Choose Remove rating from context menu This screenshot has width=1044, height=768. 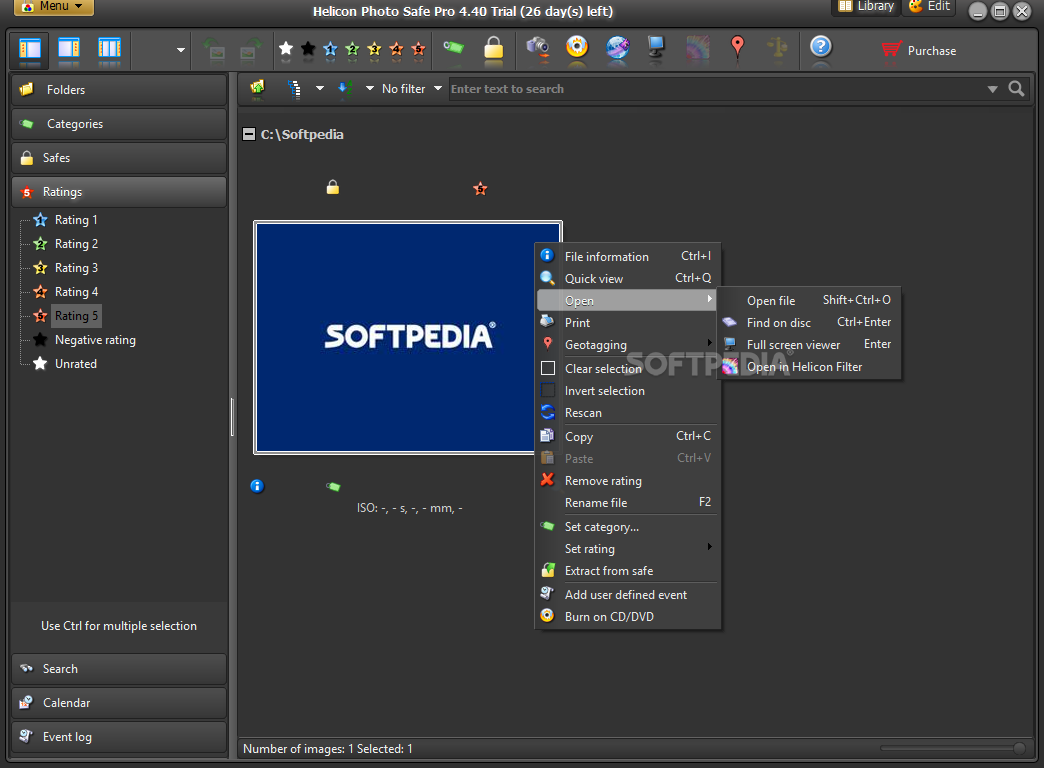[x=627, y=481]
